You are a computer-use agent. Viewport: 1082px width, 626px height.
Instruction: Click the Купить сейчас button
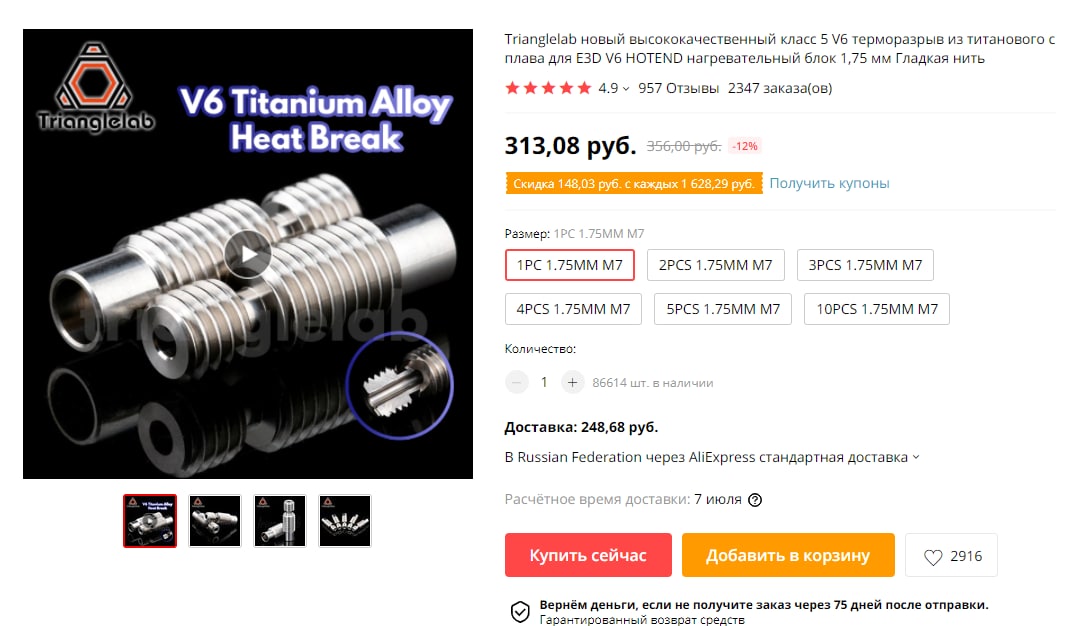pyautogui.click(x=588, y=555)
